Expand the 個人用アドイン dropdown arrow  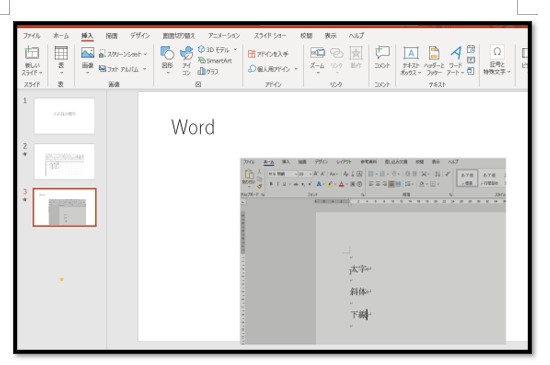point(296,69)
